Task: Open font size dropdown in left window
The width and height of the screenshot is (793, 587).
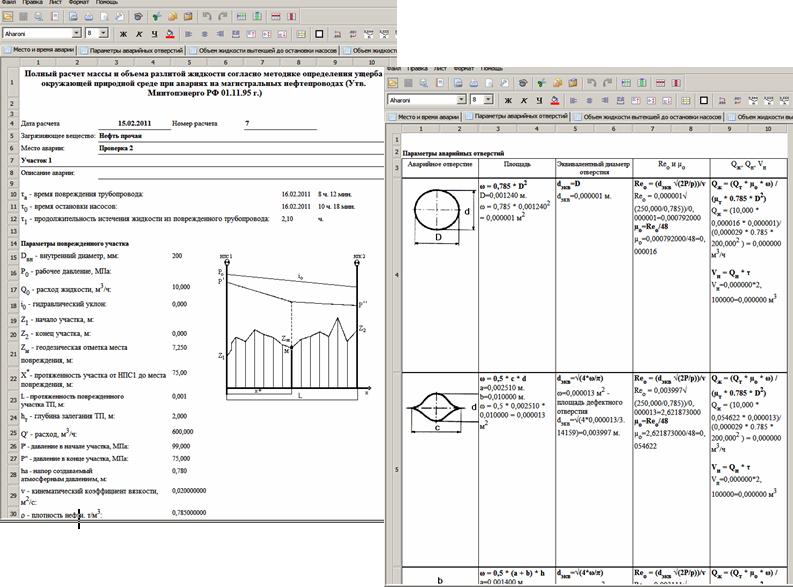Action: (x=103, y=34)
